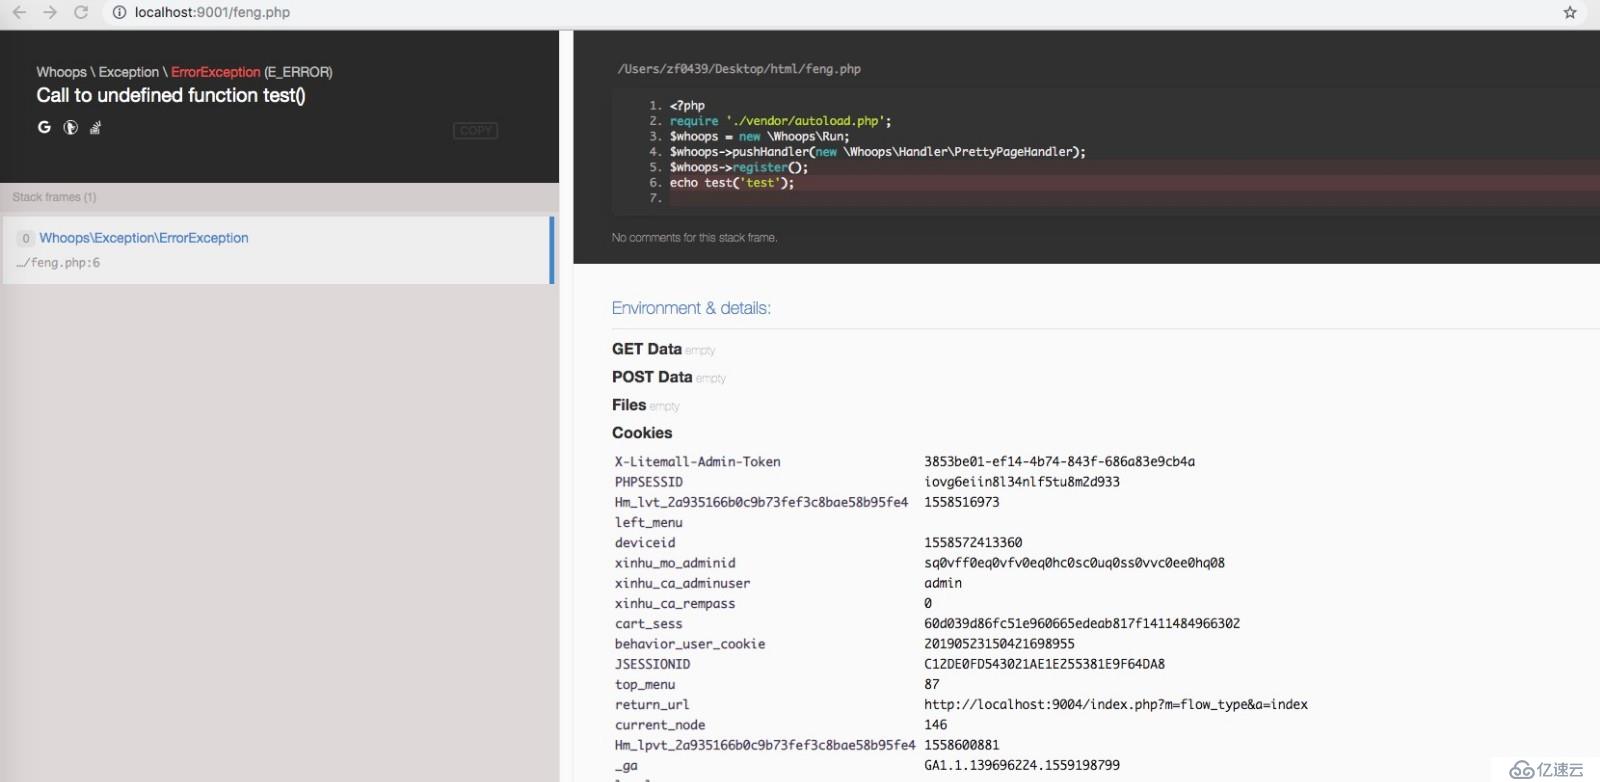The width and height of the screenshot is (1600, 782).
Task: Click code line 3 '$whoops = new \Whoops\Run;'
Action: point(759,136)
